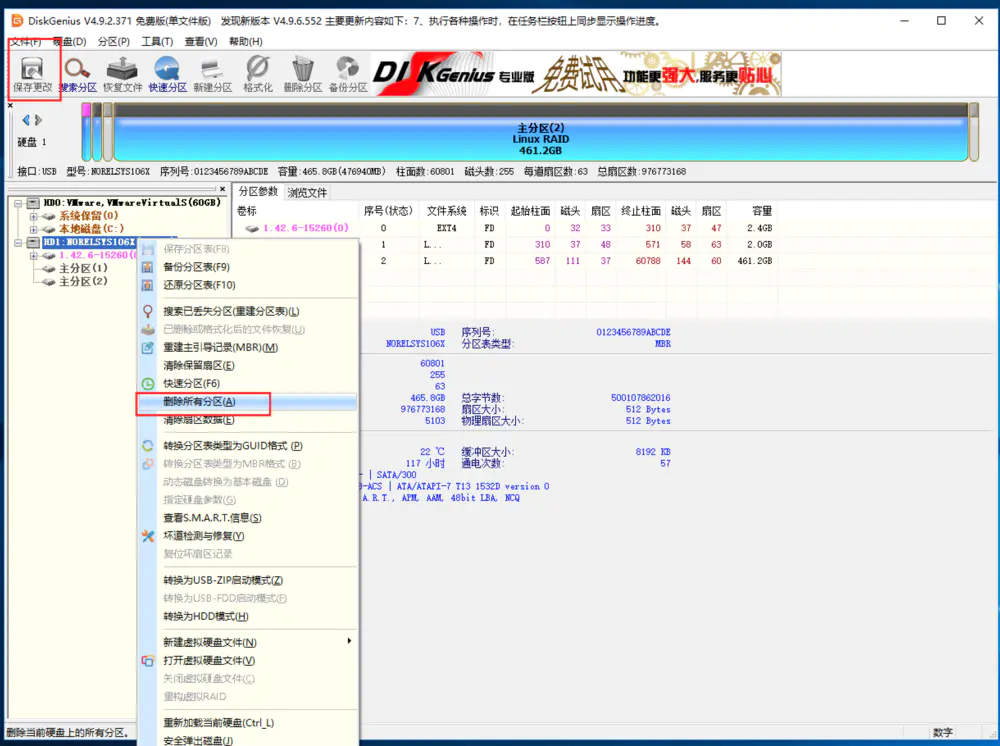Expand the 系统保留(0) tree node
The image size is (1000, 746).
coord(33,216)
